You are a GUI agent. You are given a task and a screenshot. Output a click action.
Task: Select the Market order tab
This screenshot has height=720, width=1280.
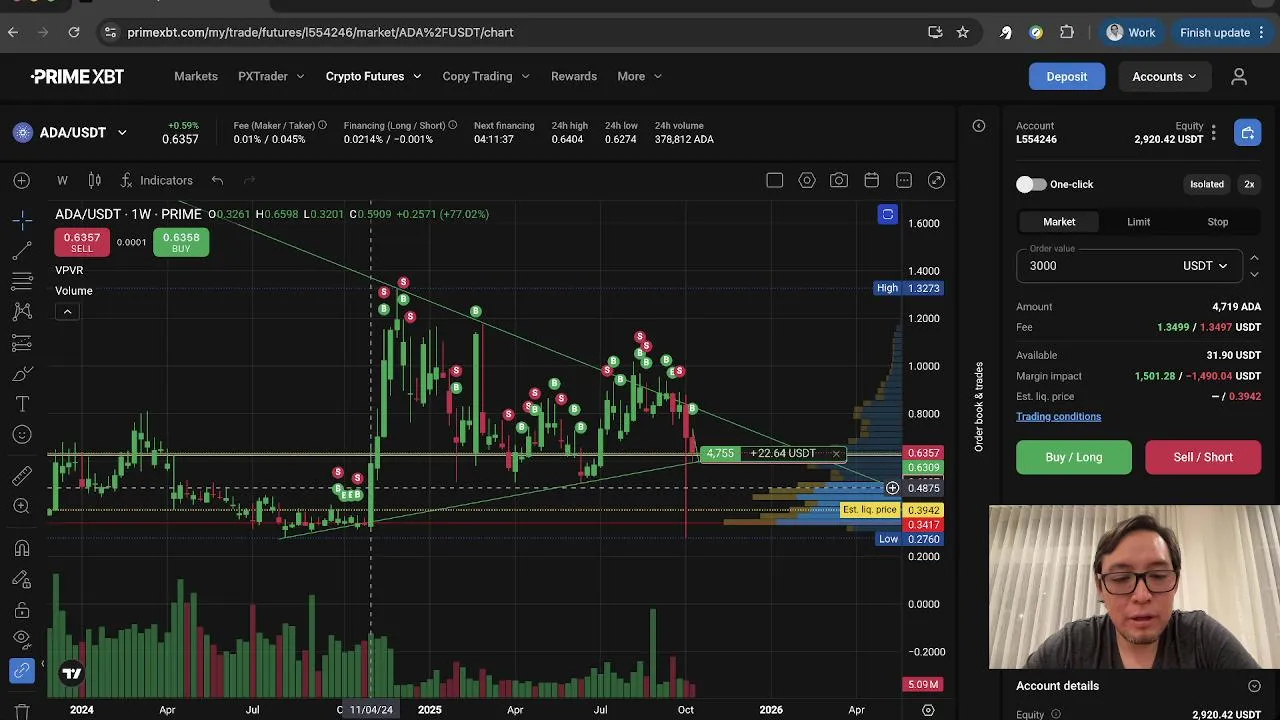click(1059, 222)
